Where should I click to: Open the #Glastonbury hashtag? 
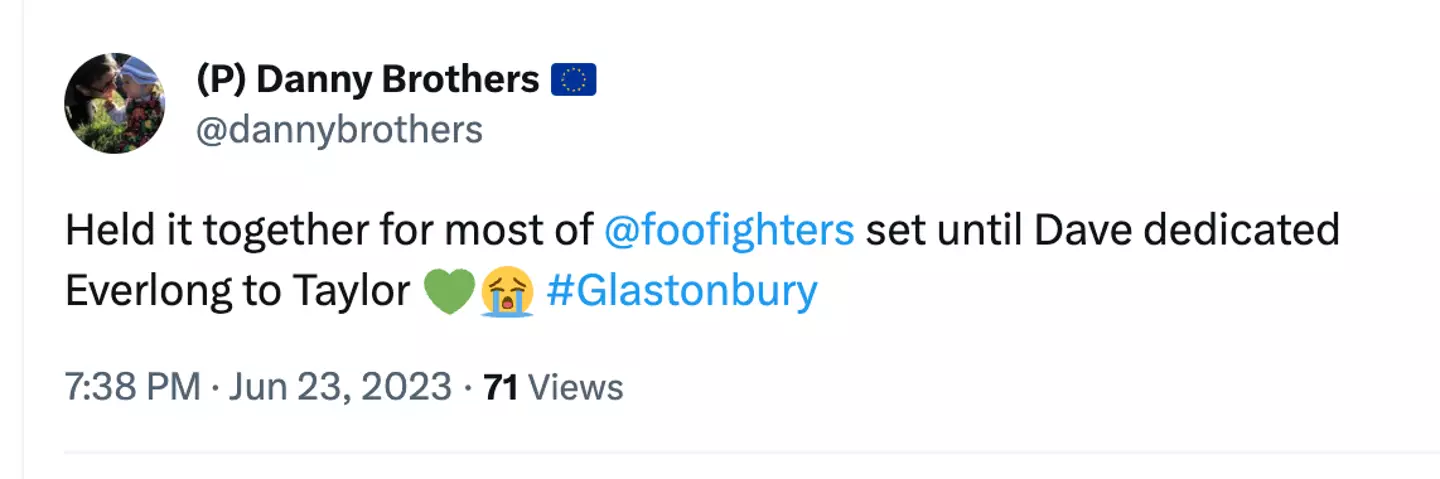pyautogui.click(x=682, y=291)
